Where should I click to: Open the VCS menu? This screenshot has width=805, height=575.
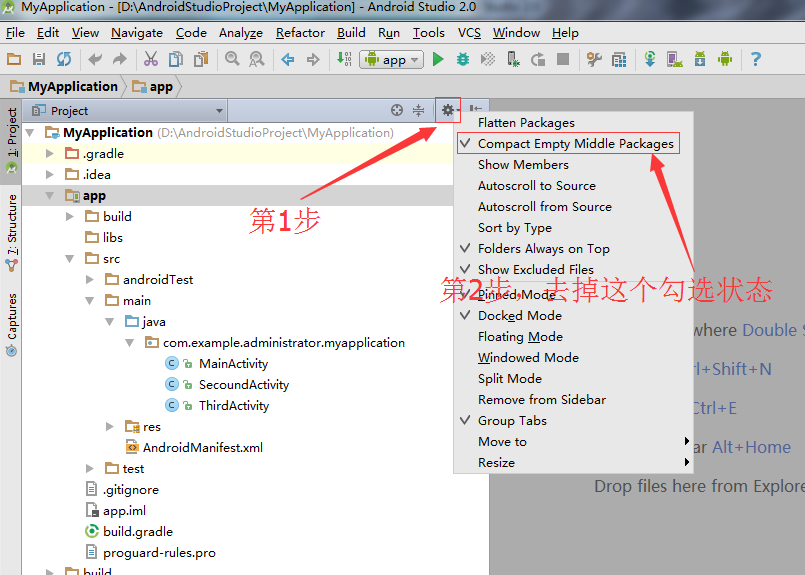point(469,33)
